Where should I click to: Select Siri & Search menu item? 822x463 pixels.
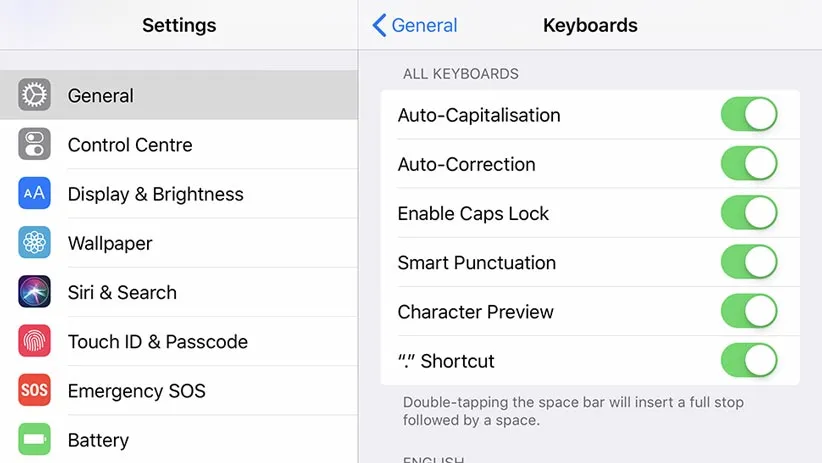pyautogui.click(x=122, y=292)
